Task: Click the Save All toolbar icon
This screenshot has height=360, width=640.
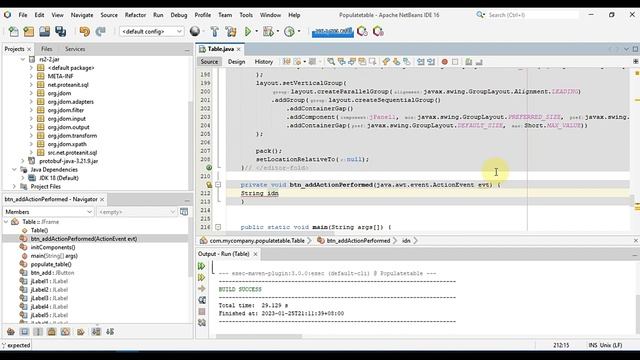Action: (61, 31)
